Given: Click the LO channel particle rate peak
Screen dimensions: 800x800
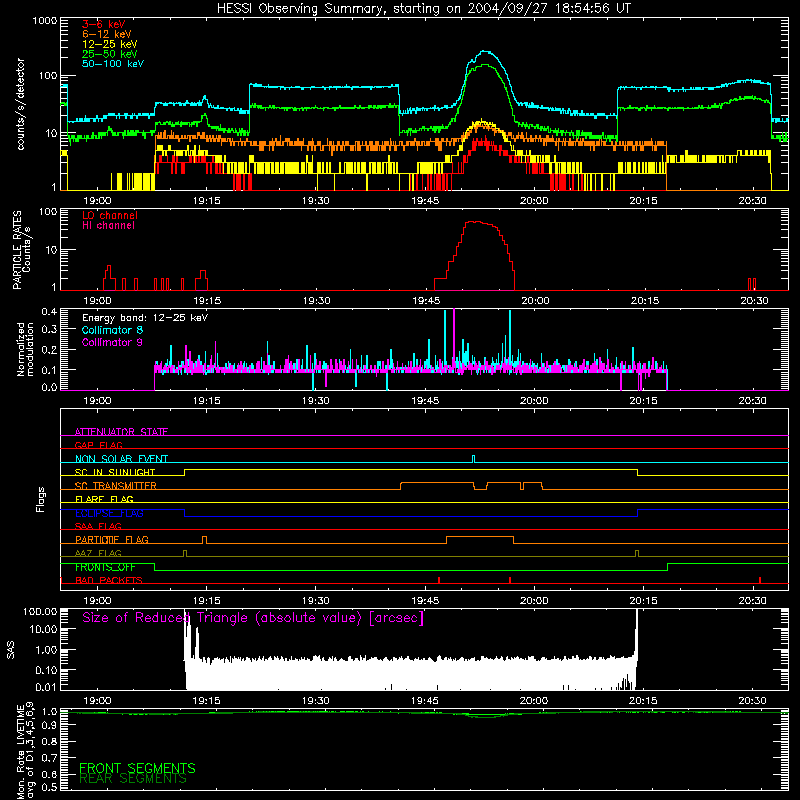Looking at the screenshot, I should coord(474,221).
